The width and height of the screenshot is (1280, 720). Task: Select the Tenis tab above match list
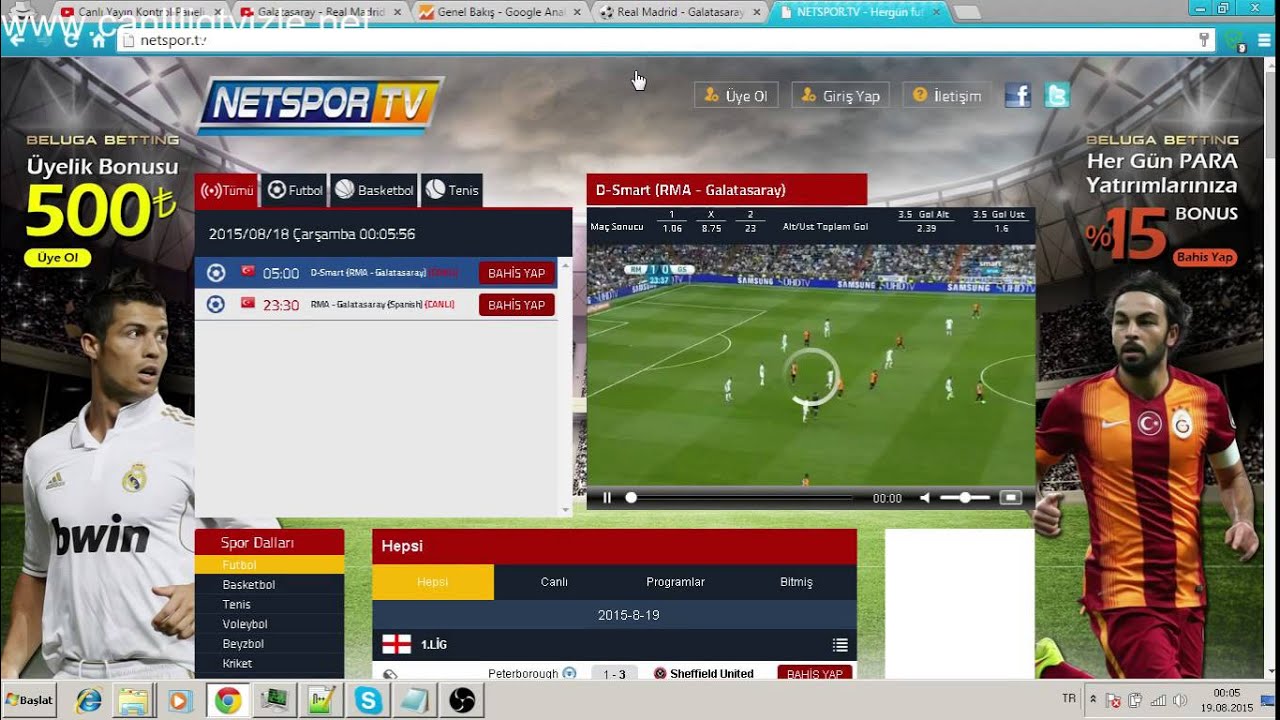point(452,190)
